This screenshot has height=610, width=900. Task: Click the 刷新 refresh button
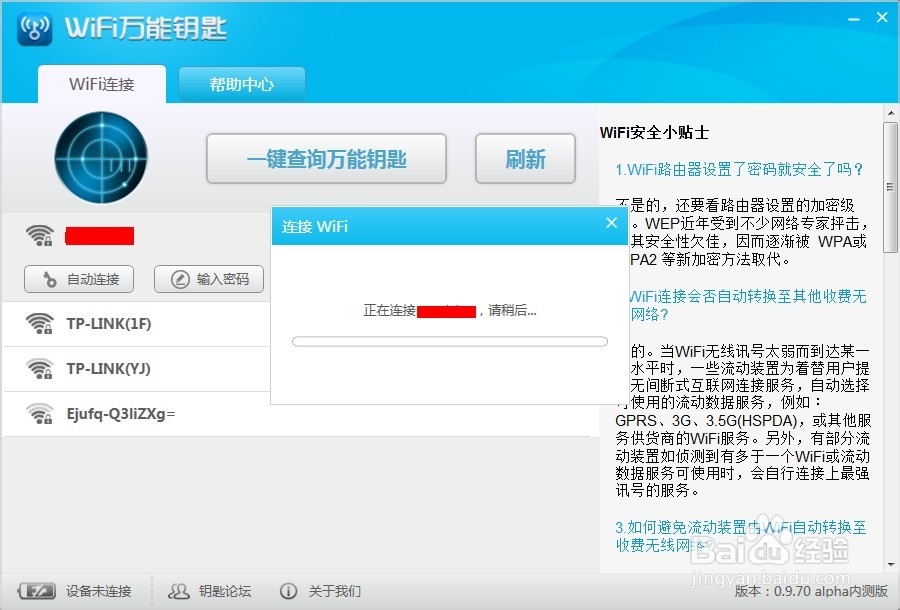pyautogui.click(x=525, y=159)
